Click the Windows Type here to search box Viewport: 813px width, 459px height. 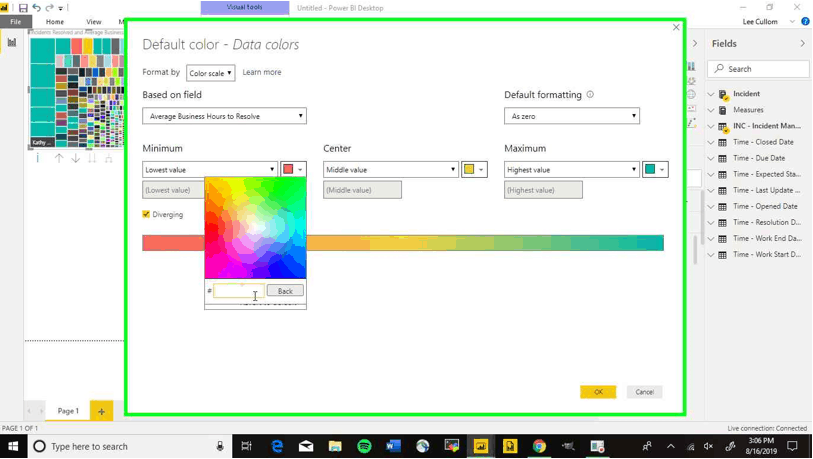(x=130, y=446)
